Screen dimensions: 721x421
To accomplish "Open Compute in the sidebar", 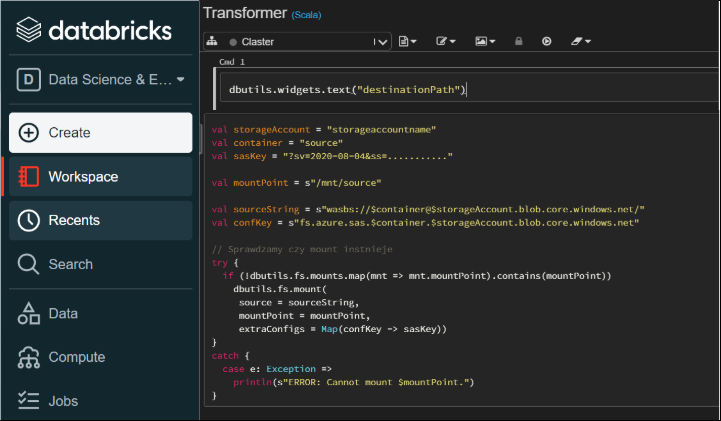I will [x=101, y=357].
